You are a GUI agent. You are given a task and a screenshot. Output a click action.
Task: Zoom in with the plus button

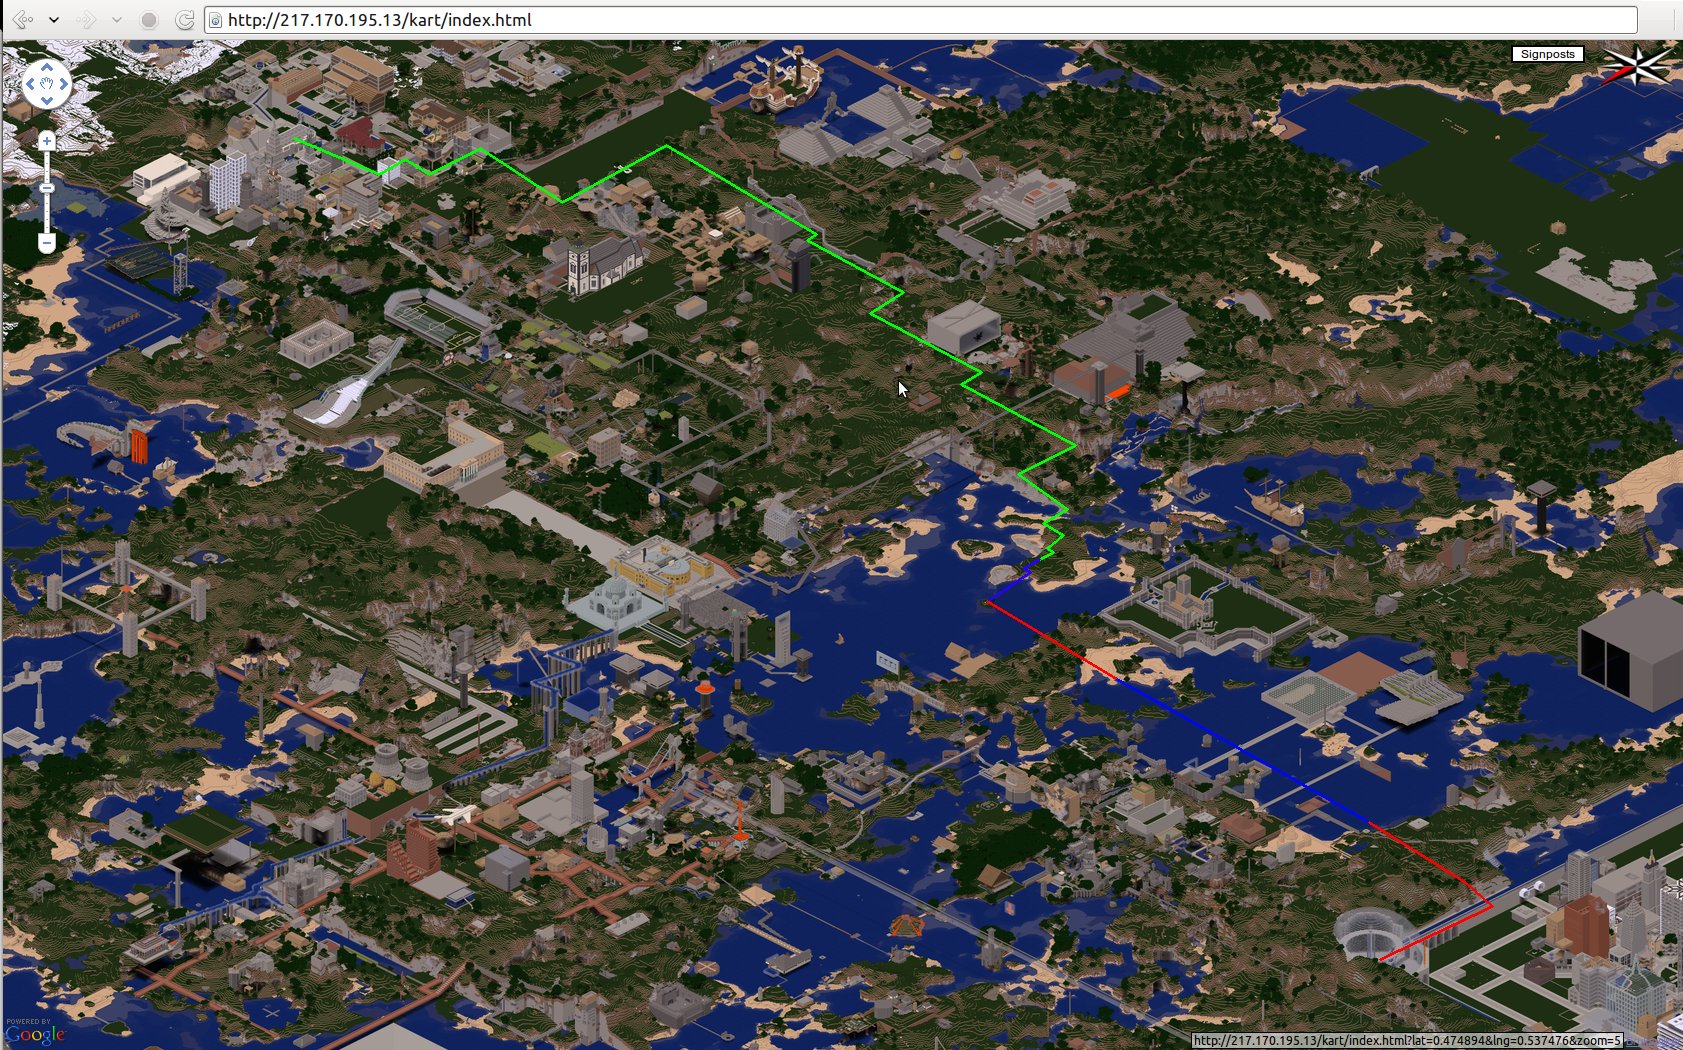click(47, 141)
